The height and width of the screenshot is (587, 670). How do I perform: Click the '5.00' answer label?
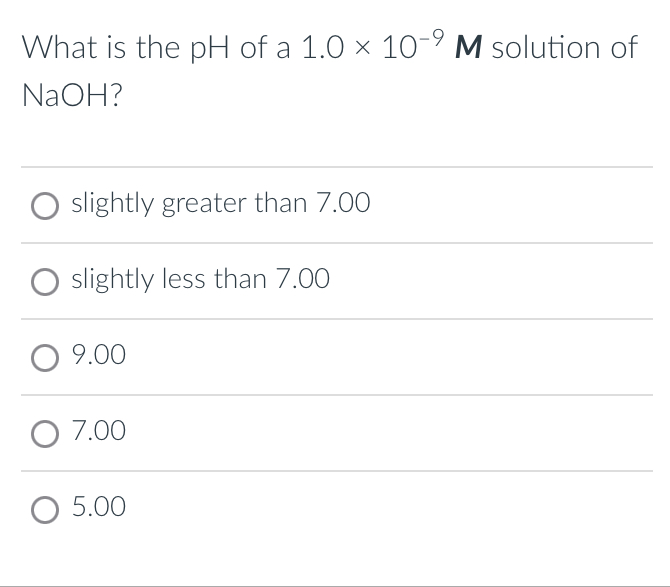[x=99, y=508]
